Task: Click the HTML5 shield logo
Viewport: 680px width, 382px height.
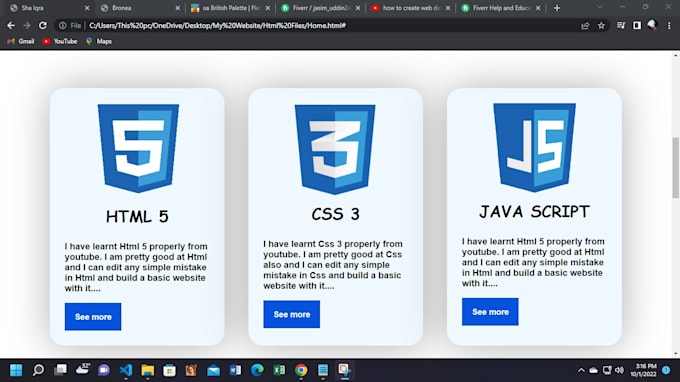Action: tap(138, 148)
